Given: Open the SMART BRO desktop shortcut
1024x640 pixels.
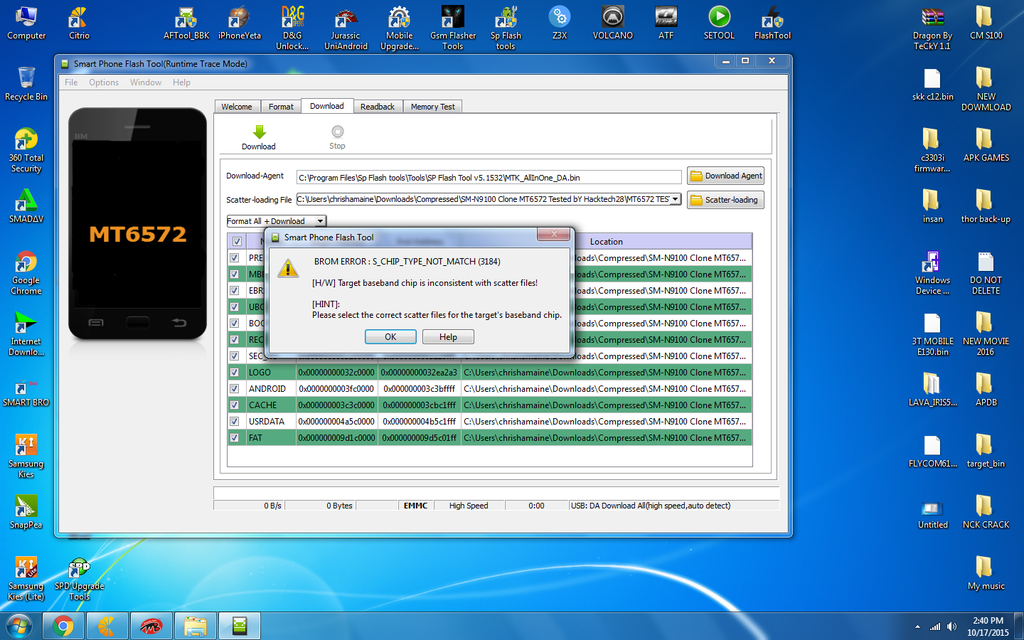Looking at the screenshot, I should [26, 391].
